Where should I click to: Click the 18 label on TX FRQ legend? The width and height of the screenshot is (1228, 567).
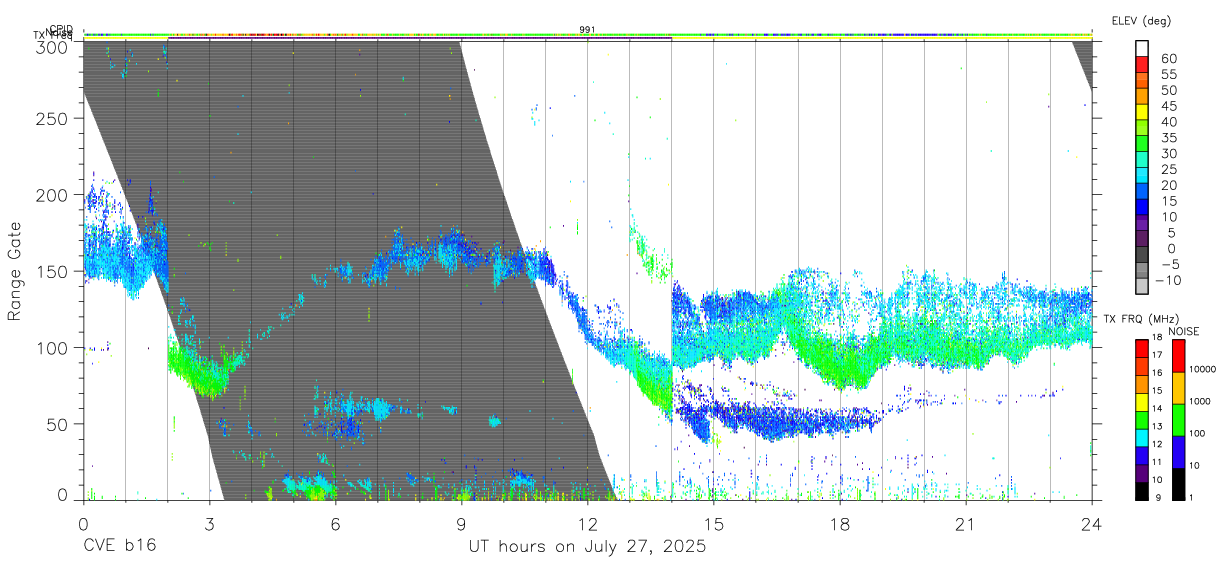(x=1159, y=338)
